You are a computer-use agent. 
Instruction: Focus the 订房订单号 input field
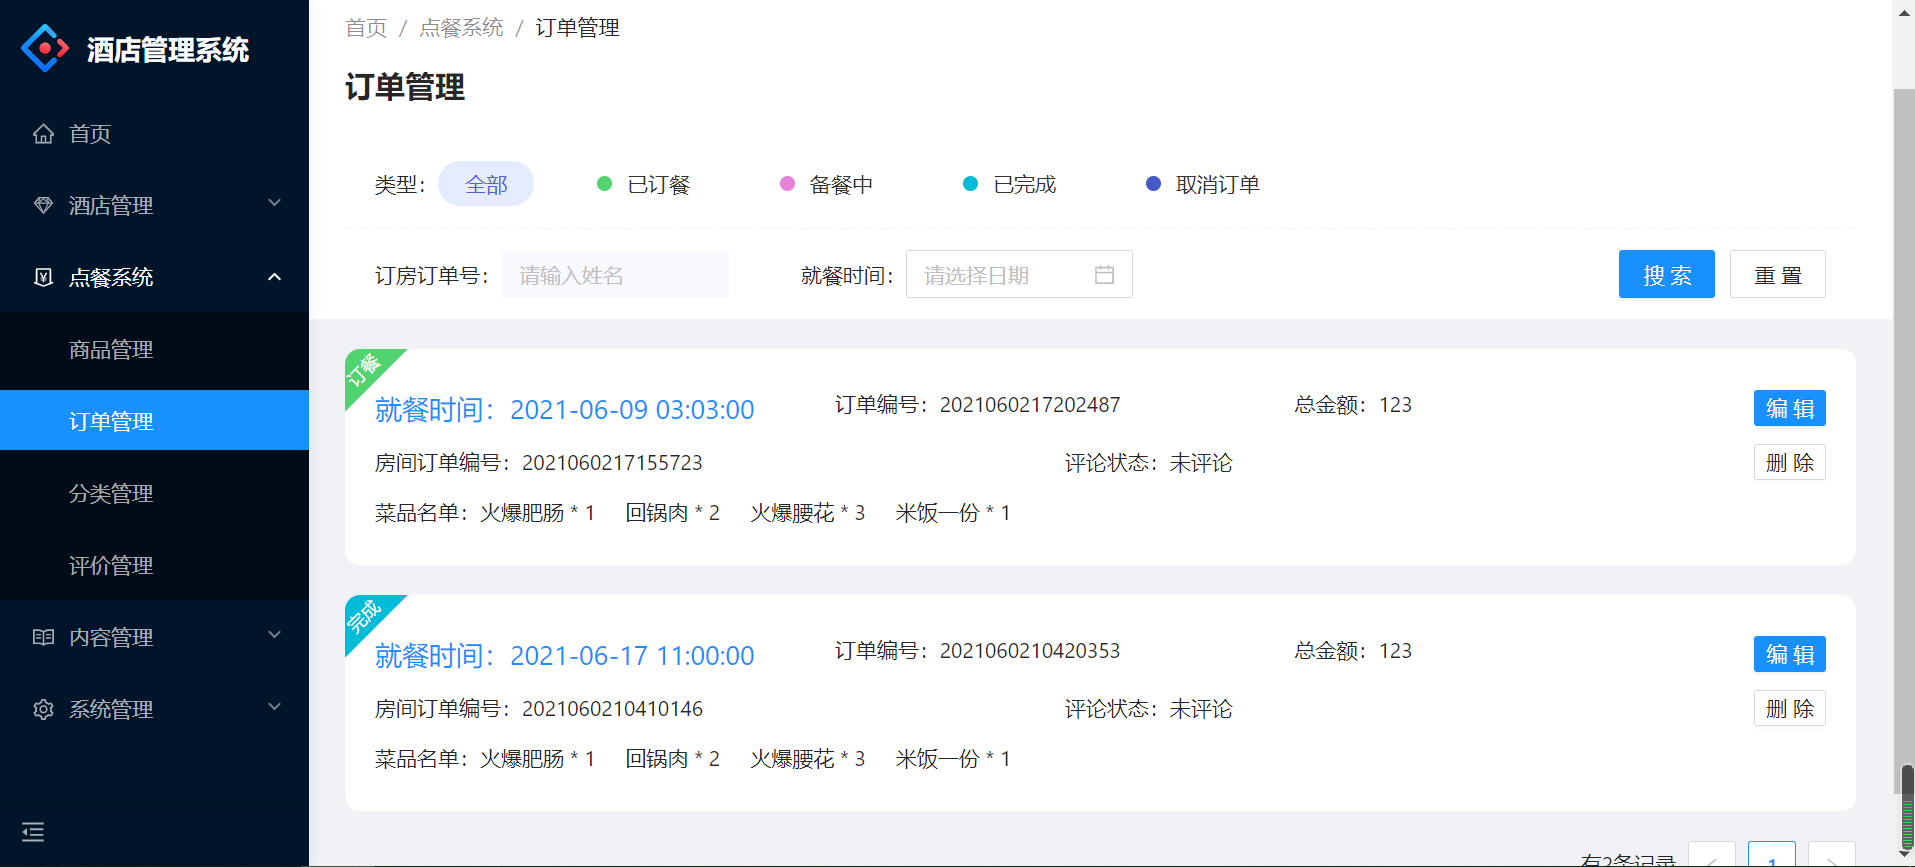tap(614, 275)
